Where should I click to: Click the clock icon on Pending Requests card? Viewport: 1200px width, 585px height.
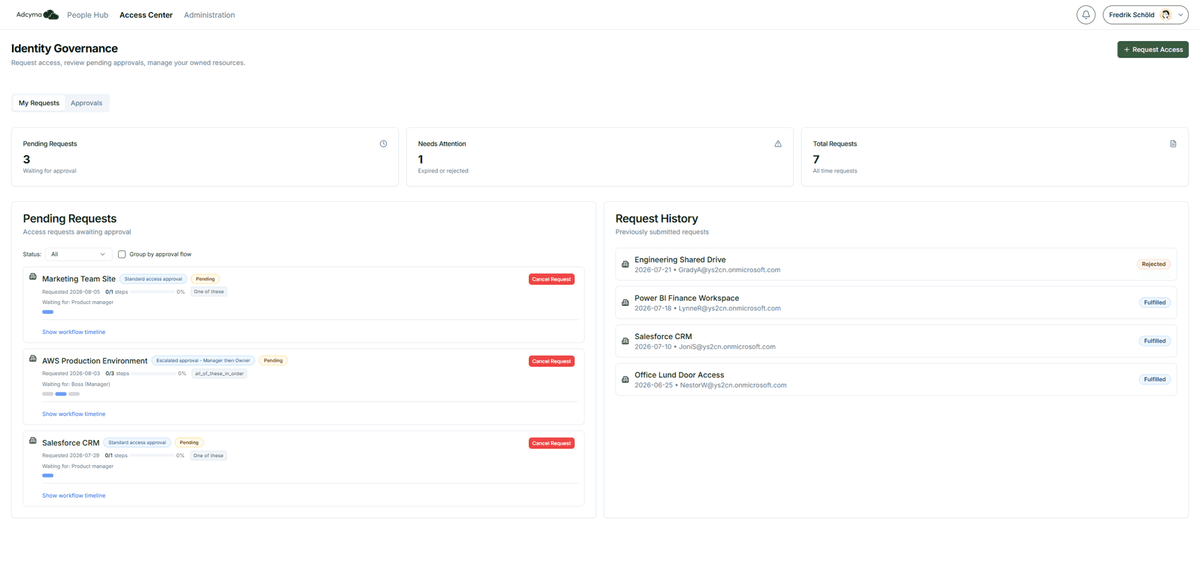coord(383,144)
